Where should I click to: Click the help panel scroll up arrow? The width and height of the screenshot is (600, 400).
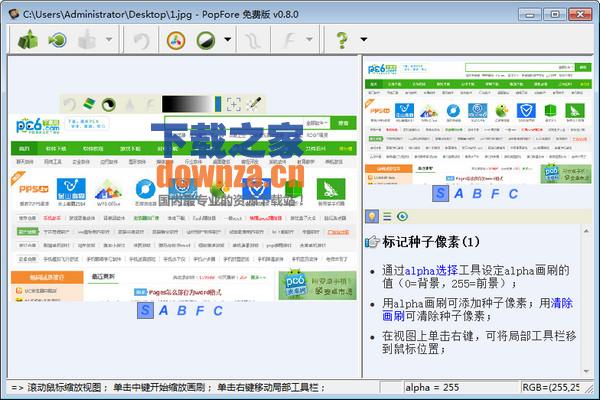[x=586, y=231]
